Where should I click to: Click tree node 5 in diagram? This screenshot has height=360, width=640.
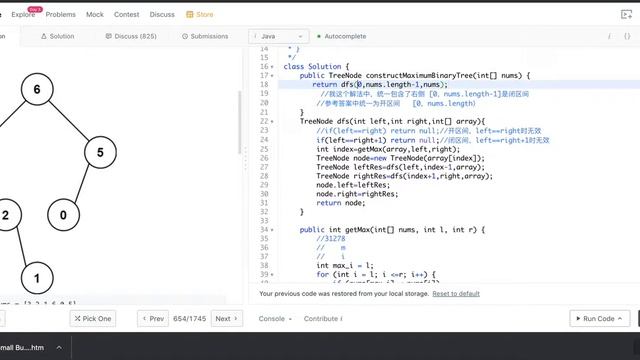100,152
